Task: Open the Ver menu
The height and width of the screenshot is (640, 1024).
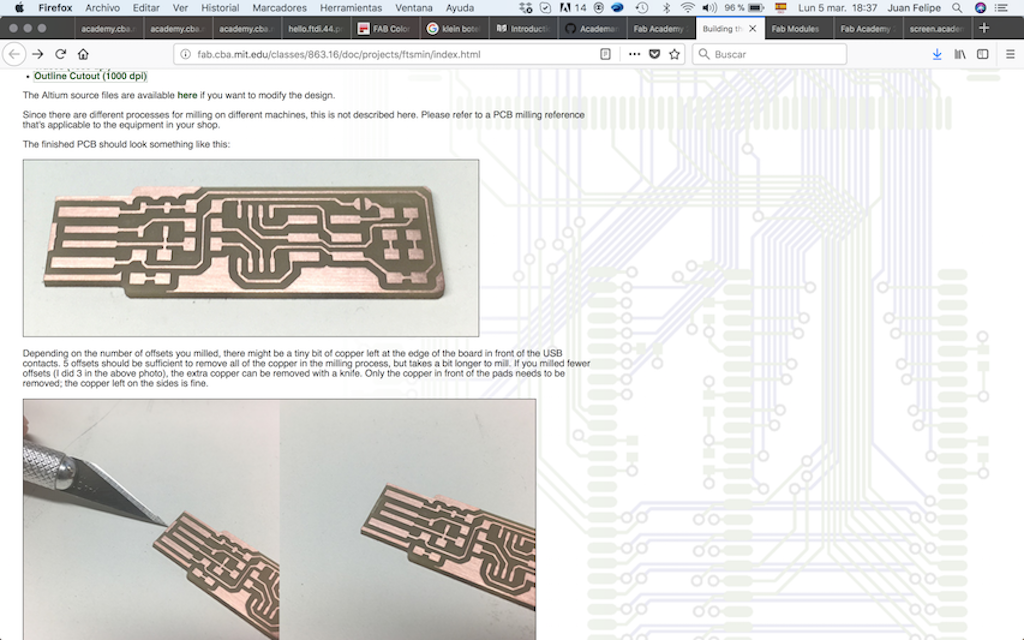Action: pos(180,8)
